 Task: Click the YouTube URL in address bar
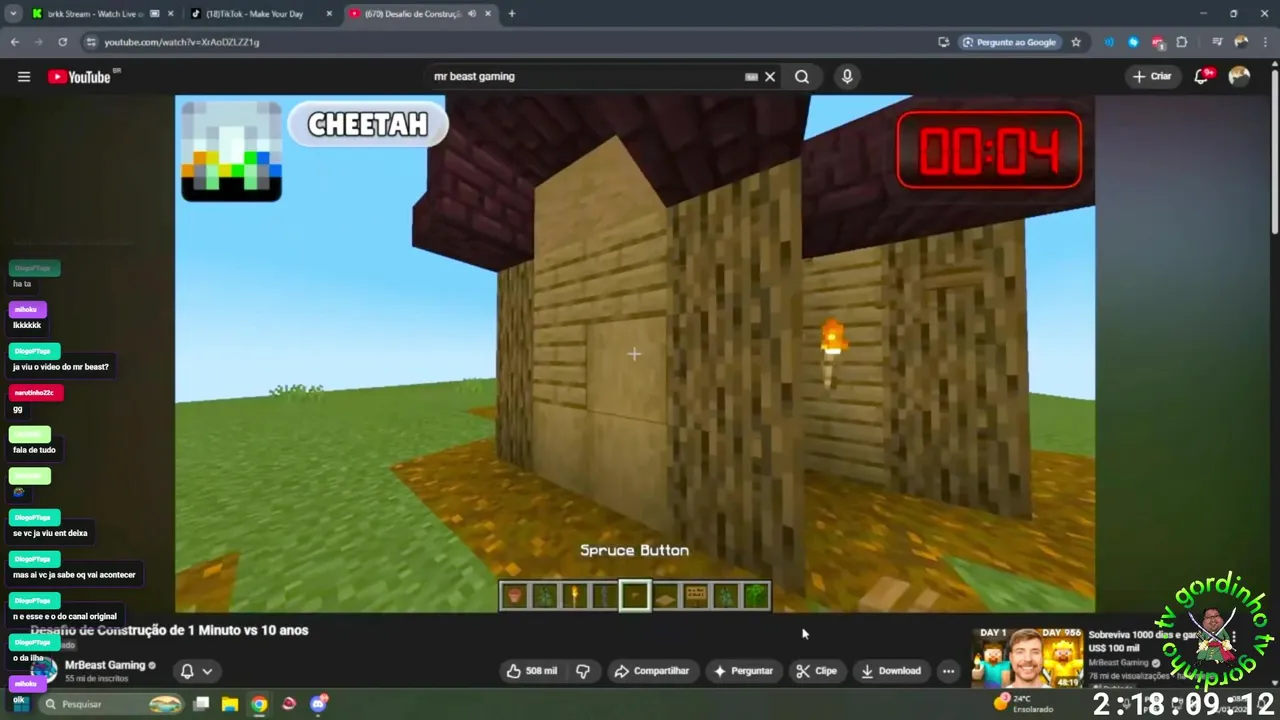181,42
